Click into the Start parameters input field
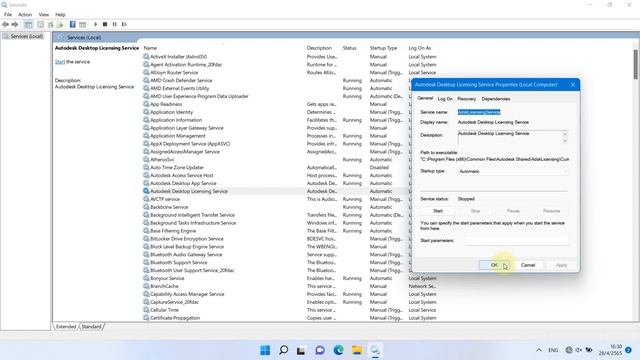Viewport: 640px width, 360px height. click(516, 240)
